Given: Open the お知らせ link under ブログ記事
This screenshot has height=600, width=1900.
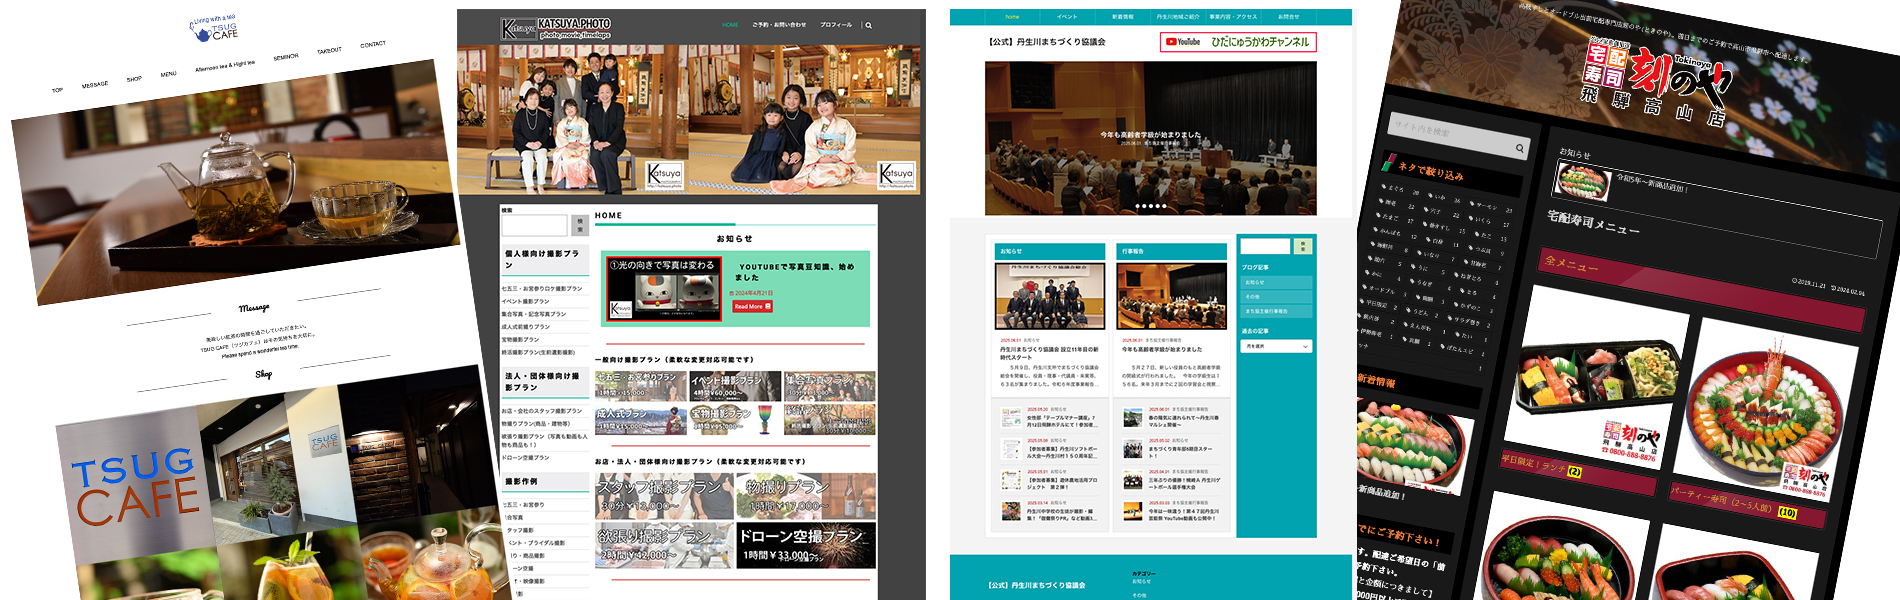Looking at the screenshot, I should coord(1276,282).
